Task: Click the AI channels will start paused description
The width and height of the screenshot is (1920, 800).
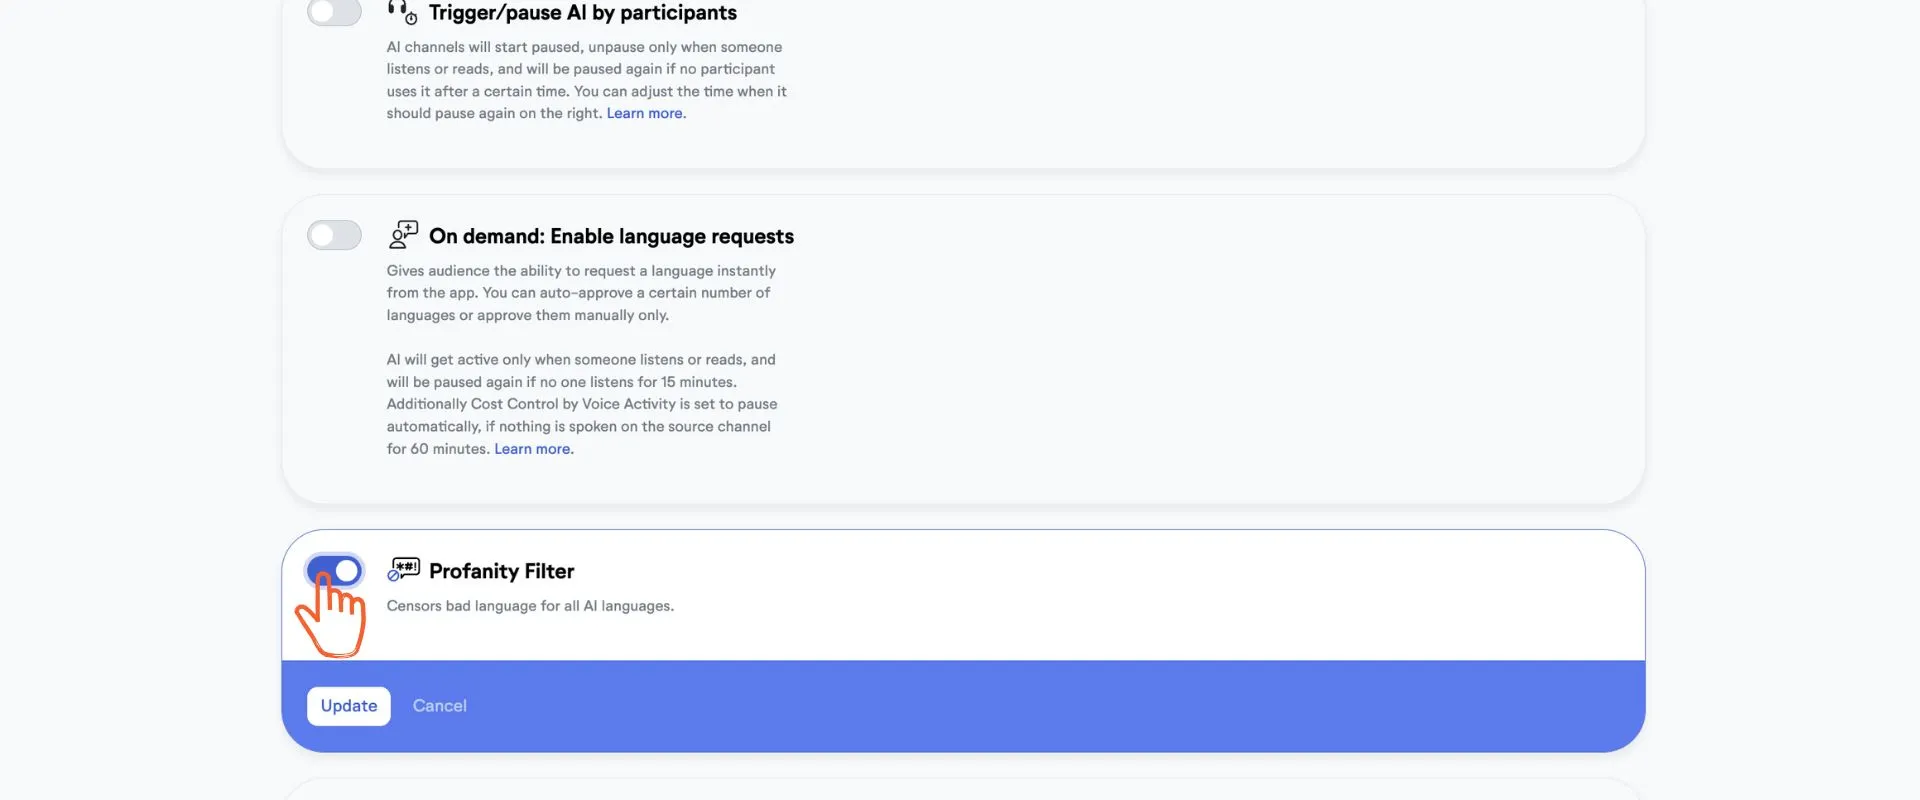Action: tap(587, 80)
